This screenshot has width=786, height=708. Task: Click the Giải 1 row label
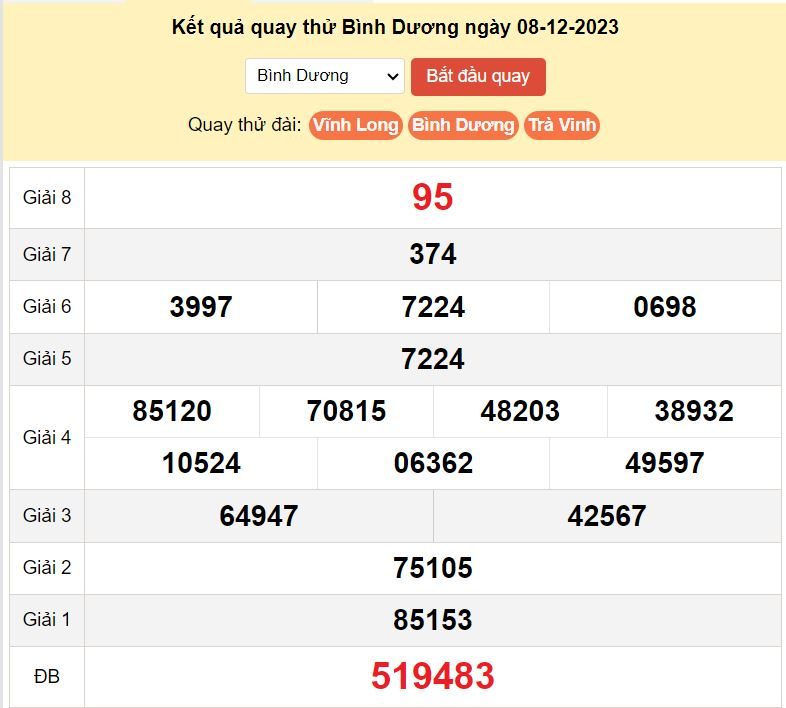tap(47, 620)
